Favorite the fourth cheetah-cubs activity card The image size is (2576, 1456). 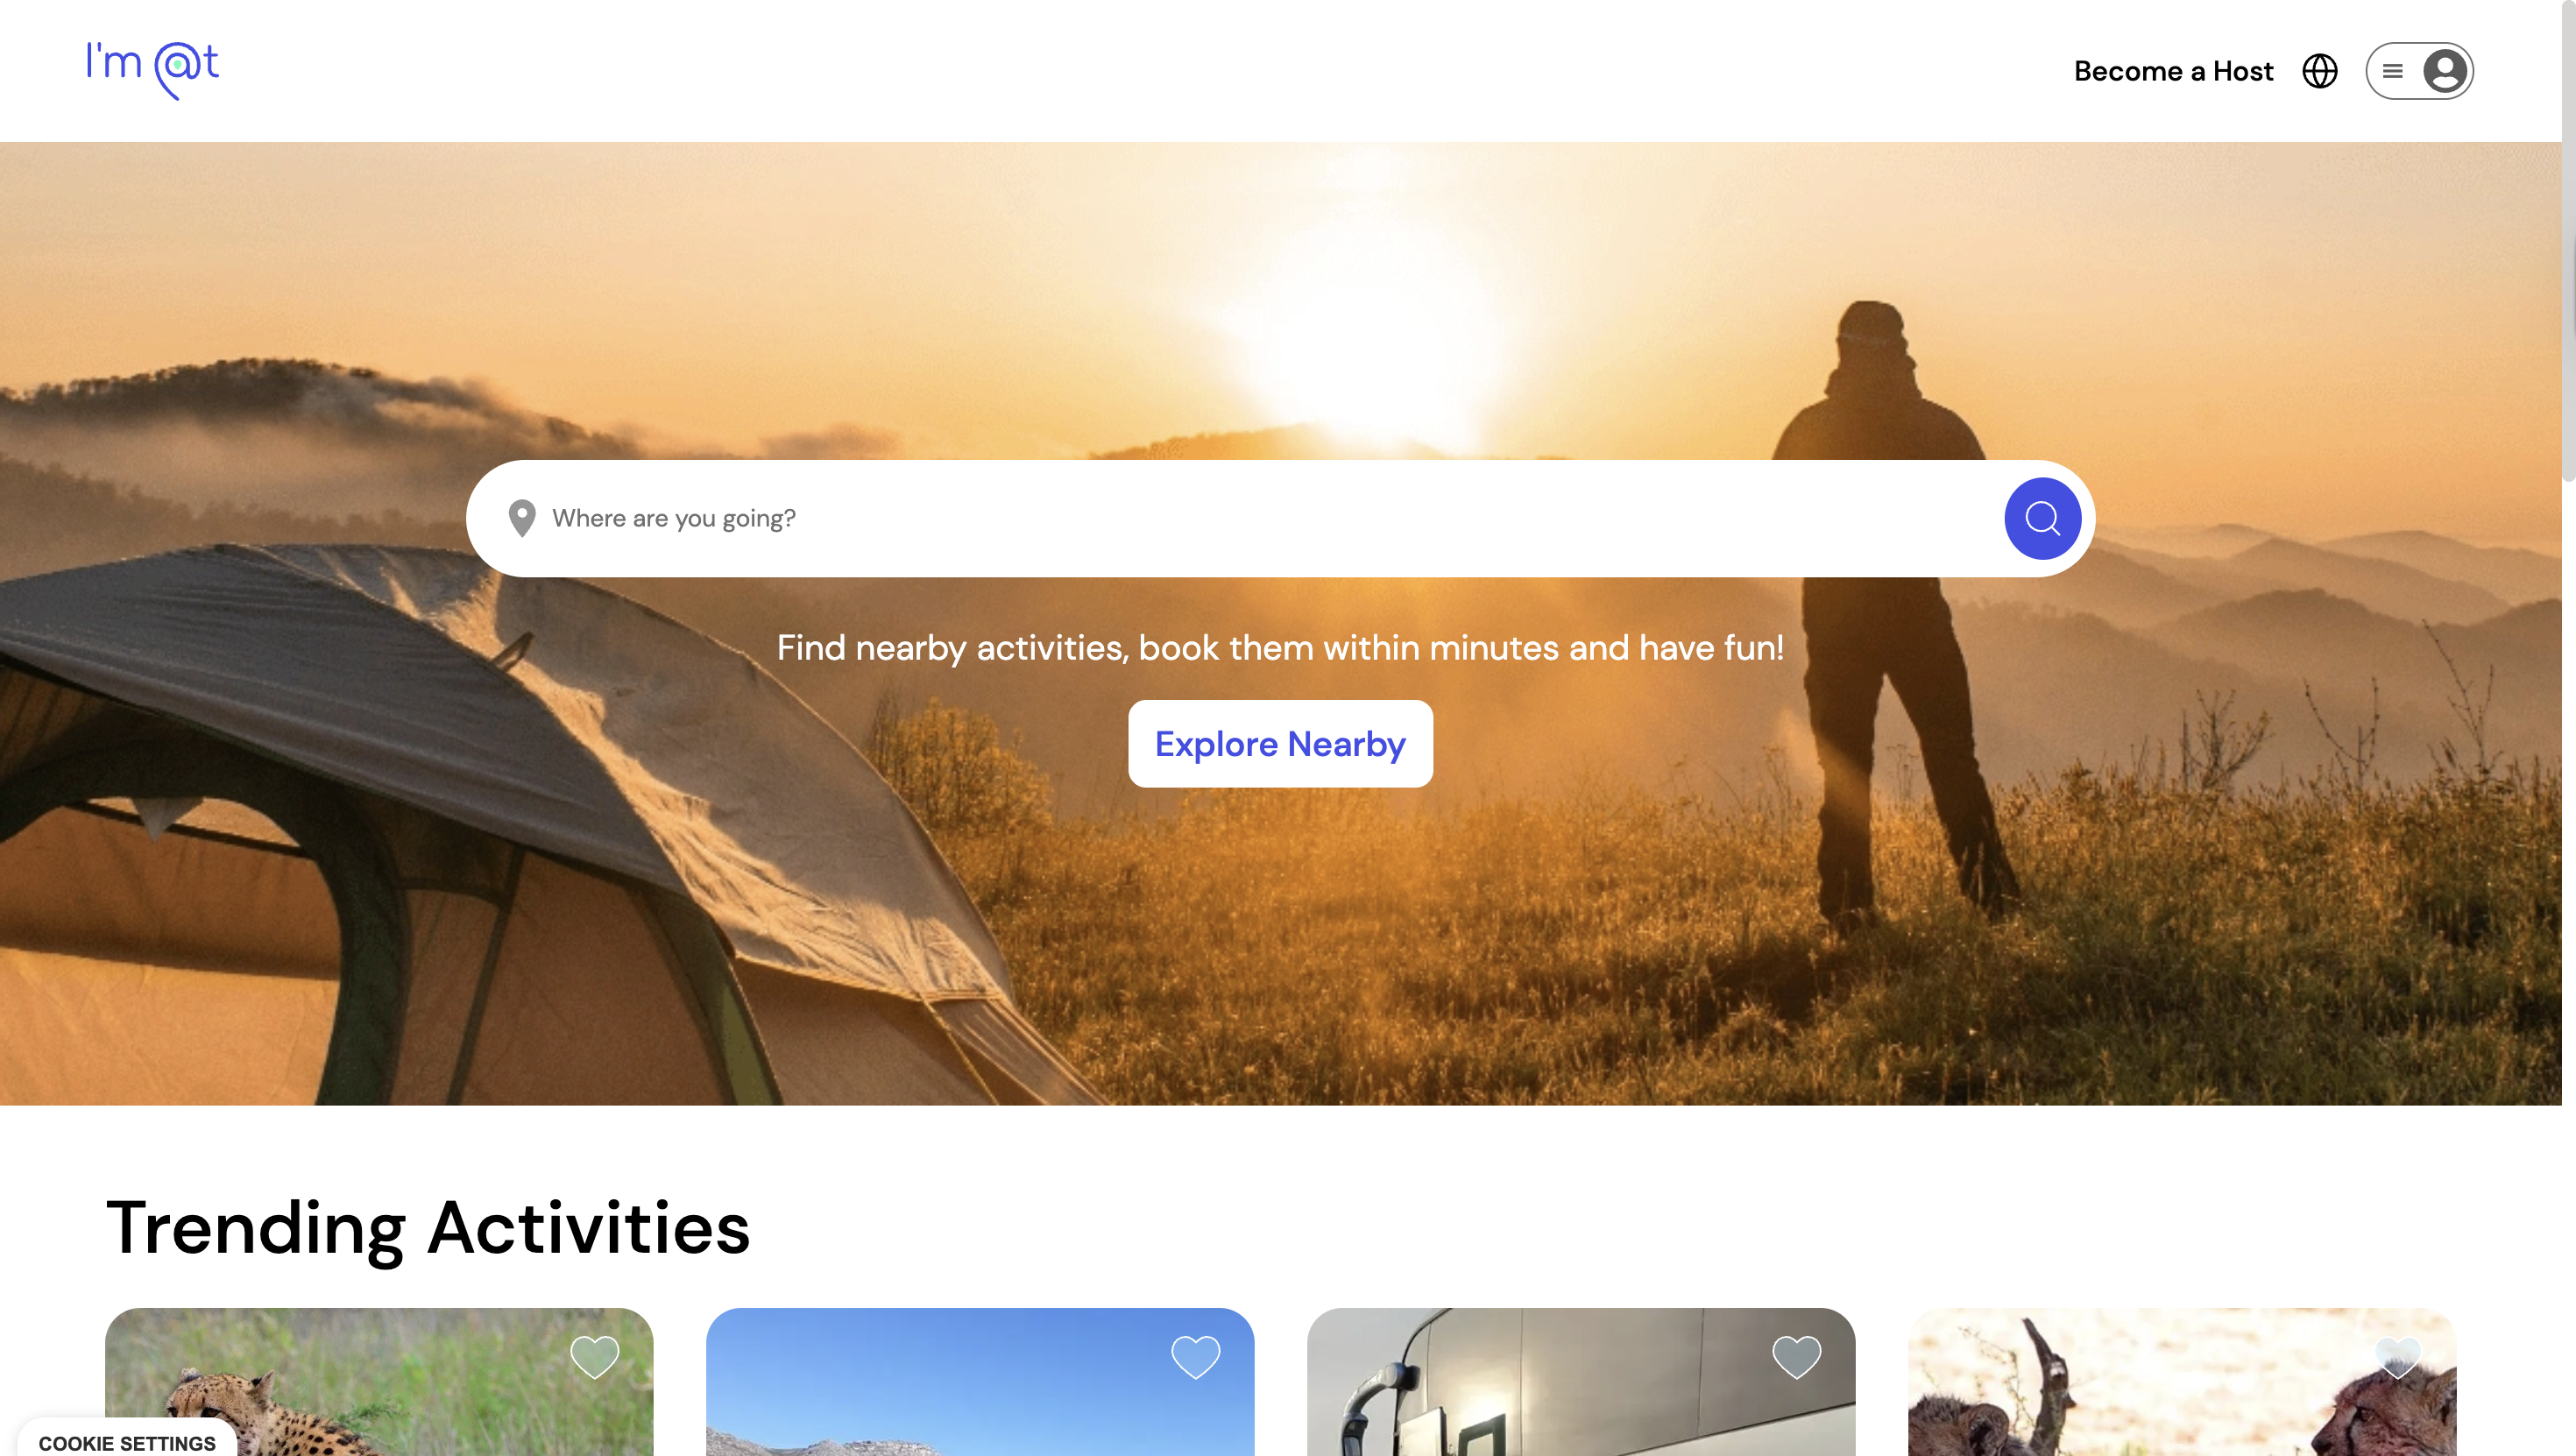[2398, 1357]
